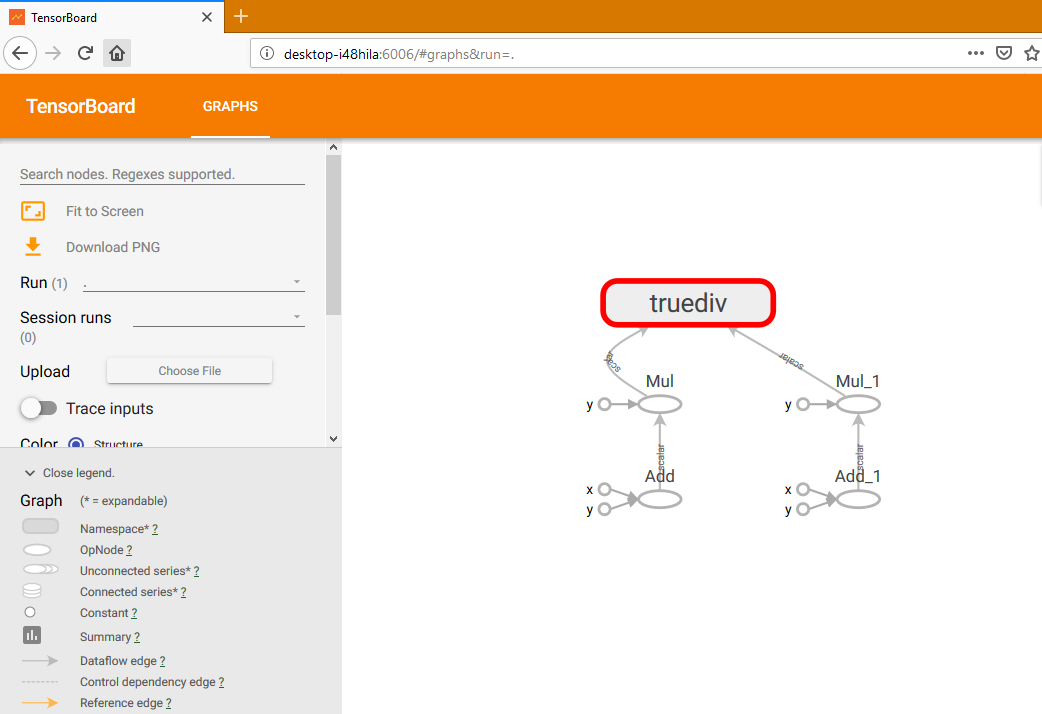This screenshot has width=1042, height=714.
Task: Select the Mul op node
Action: point(660,404)
